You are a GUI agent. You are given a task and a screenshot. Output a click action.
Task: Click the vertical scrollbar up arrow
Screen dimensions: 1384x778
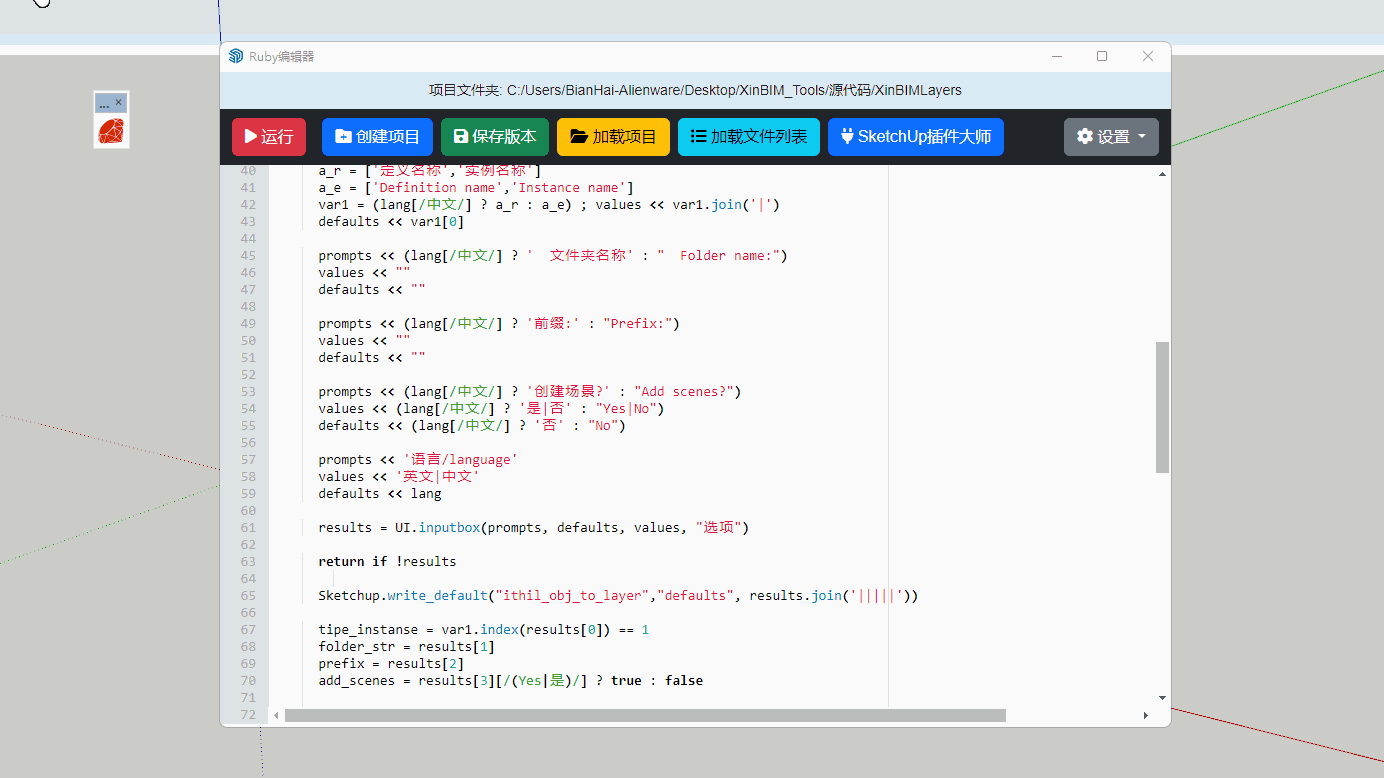(1162, 174)
